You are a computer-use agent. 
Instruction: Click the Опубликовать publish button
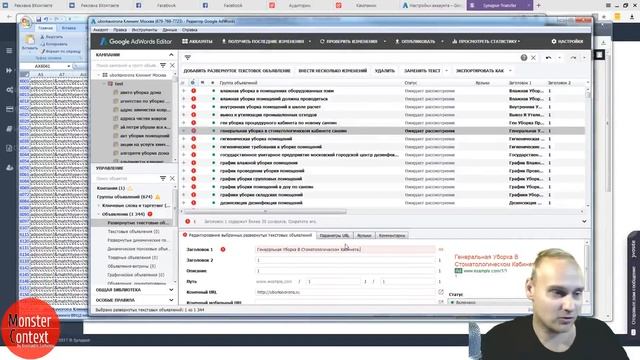(415, 41)
